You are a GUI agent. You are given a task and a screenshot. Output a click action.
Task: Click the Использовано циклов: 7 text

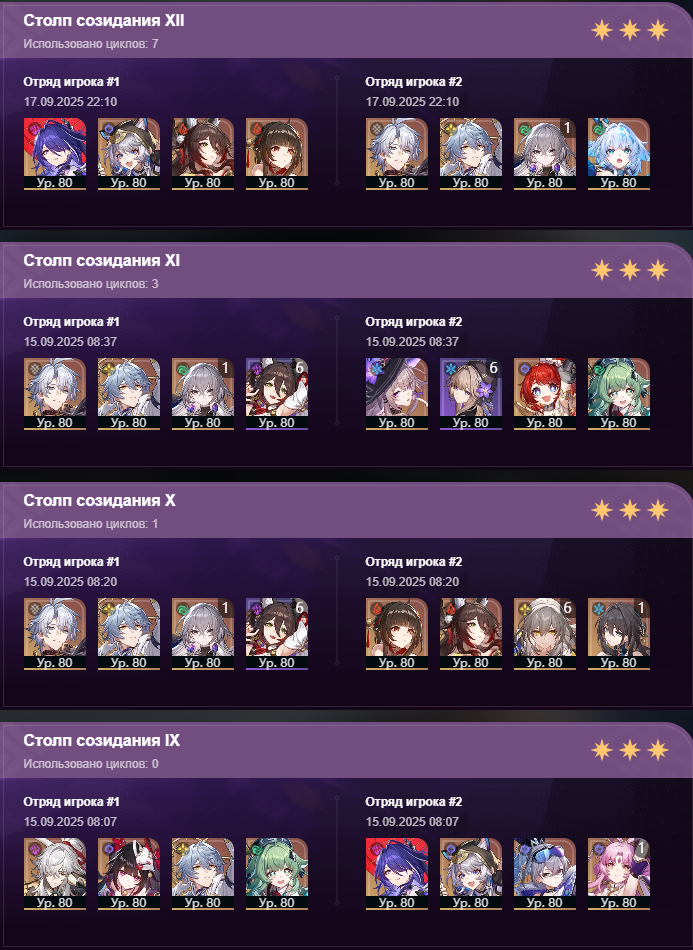pos(91,44)
